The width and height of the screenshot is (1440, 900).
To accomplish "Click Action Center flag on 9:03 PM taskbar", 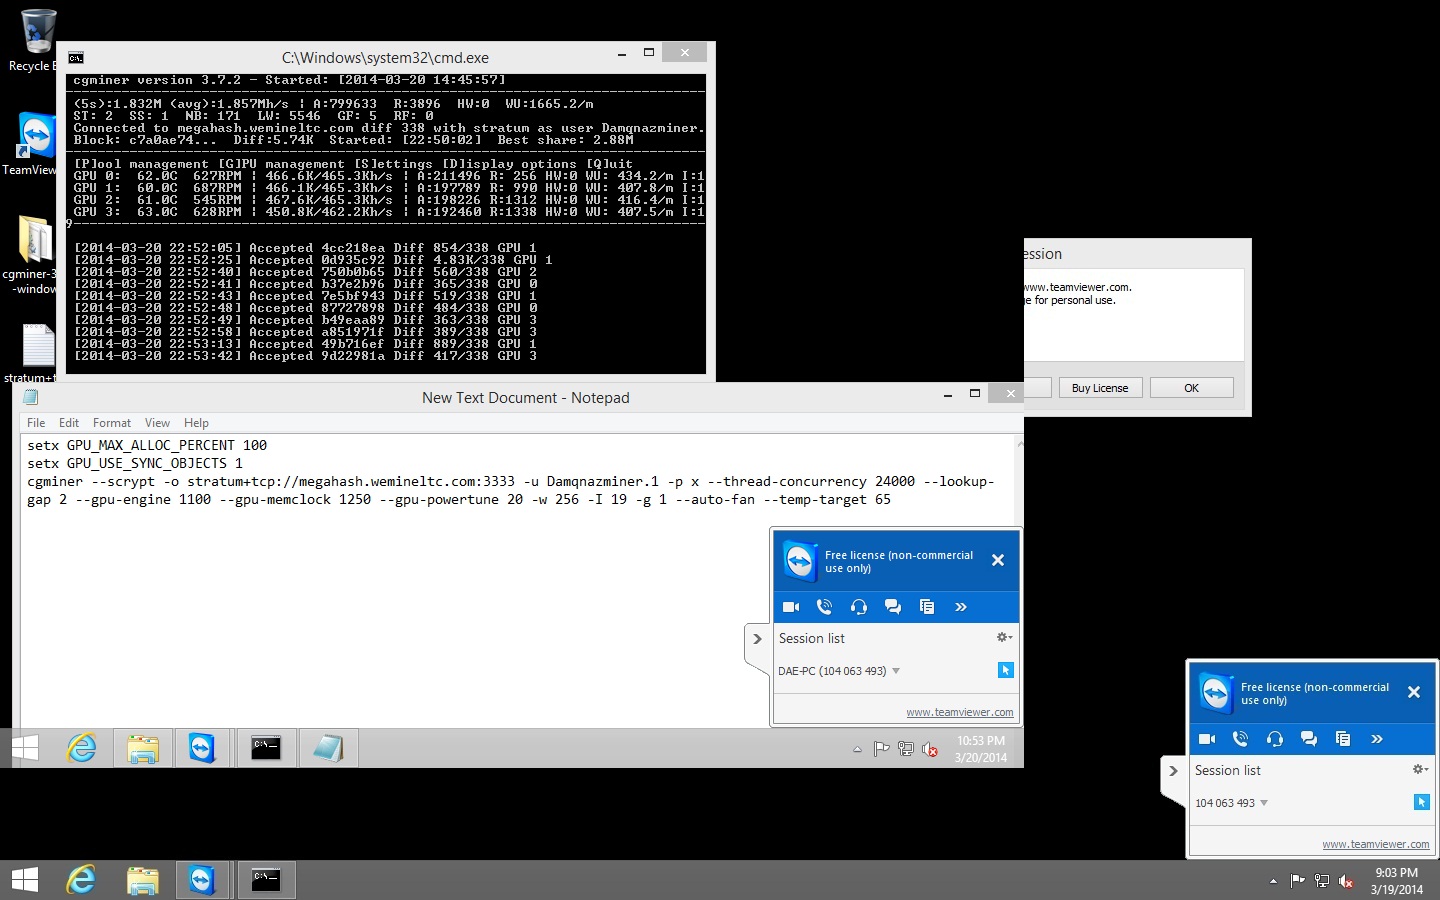I will (1297, 880).
